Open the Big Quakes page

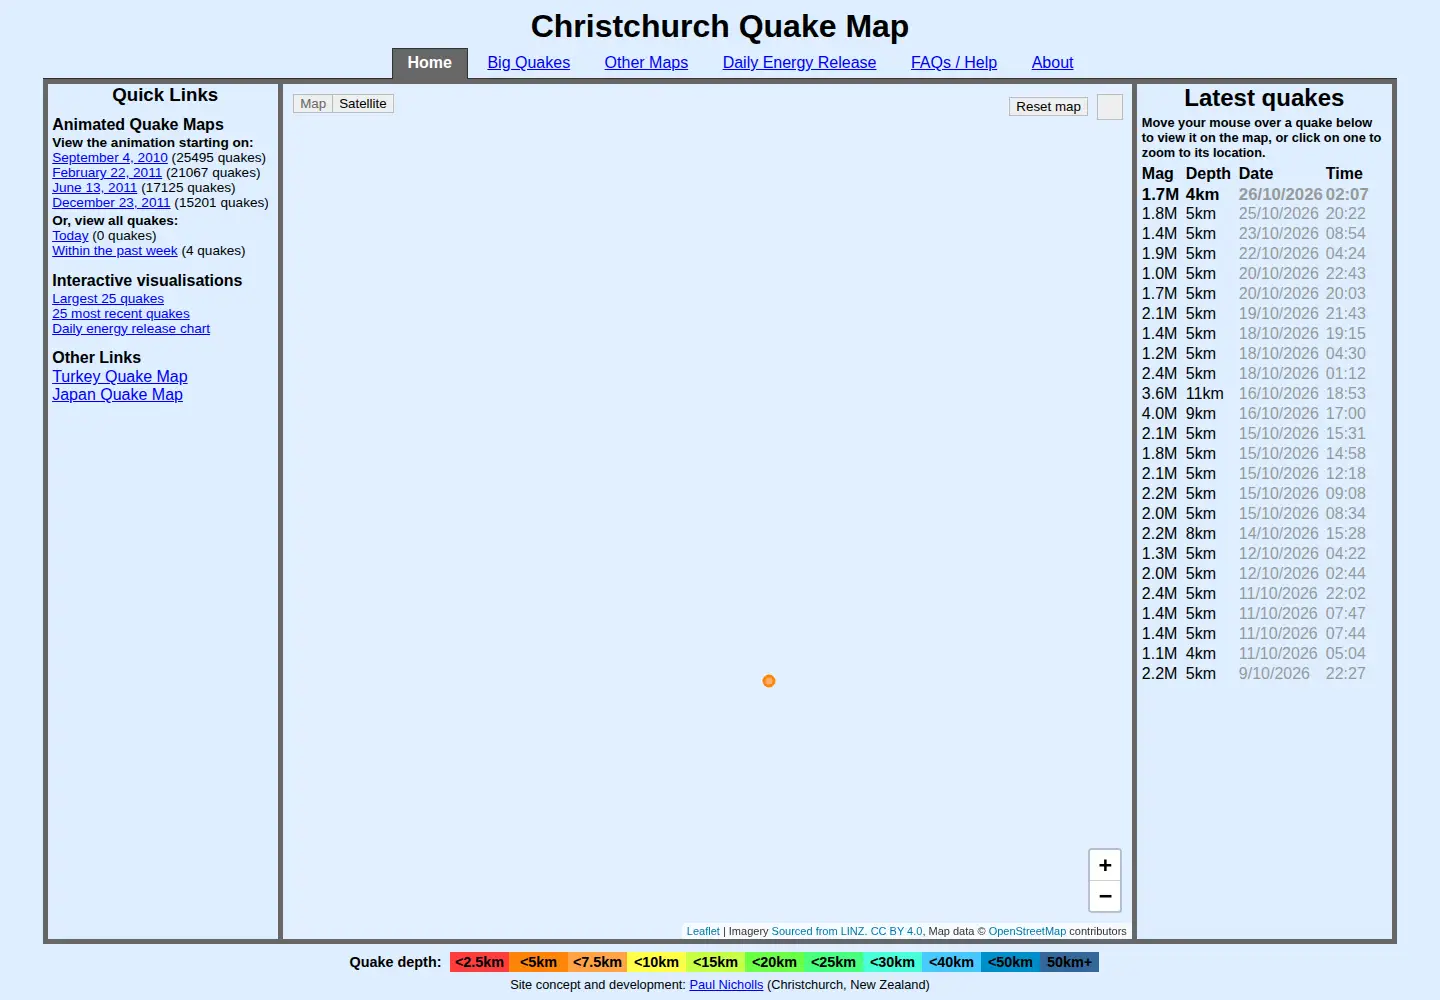tap(529, 62)
